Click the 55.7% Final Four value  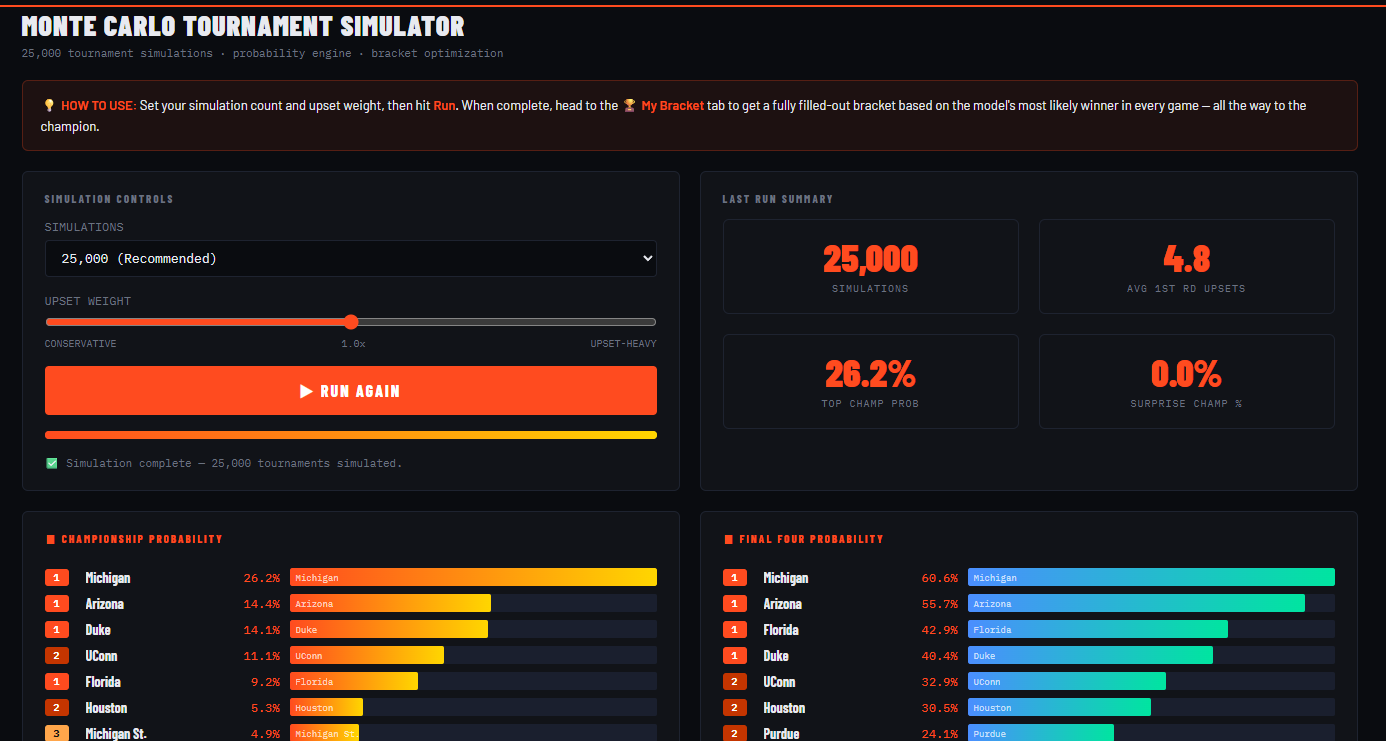pos(939,604)
